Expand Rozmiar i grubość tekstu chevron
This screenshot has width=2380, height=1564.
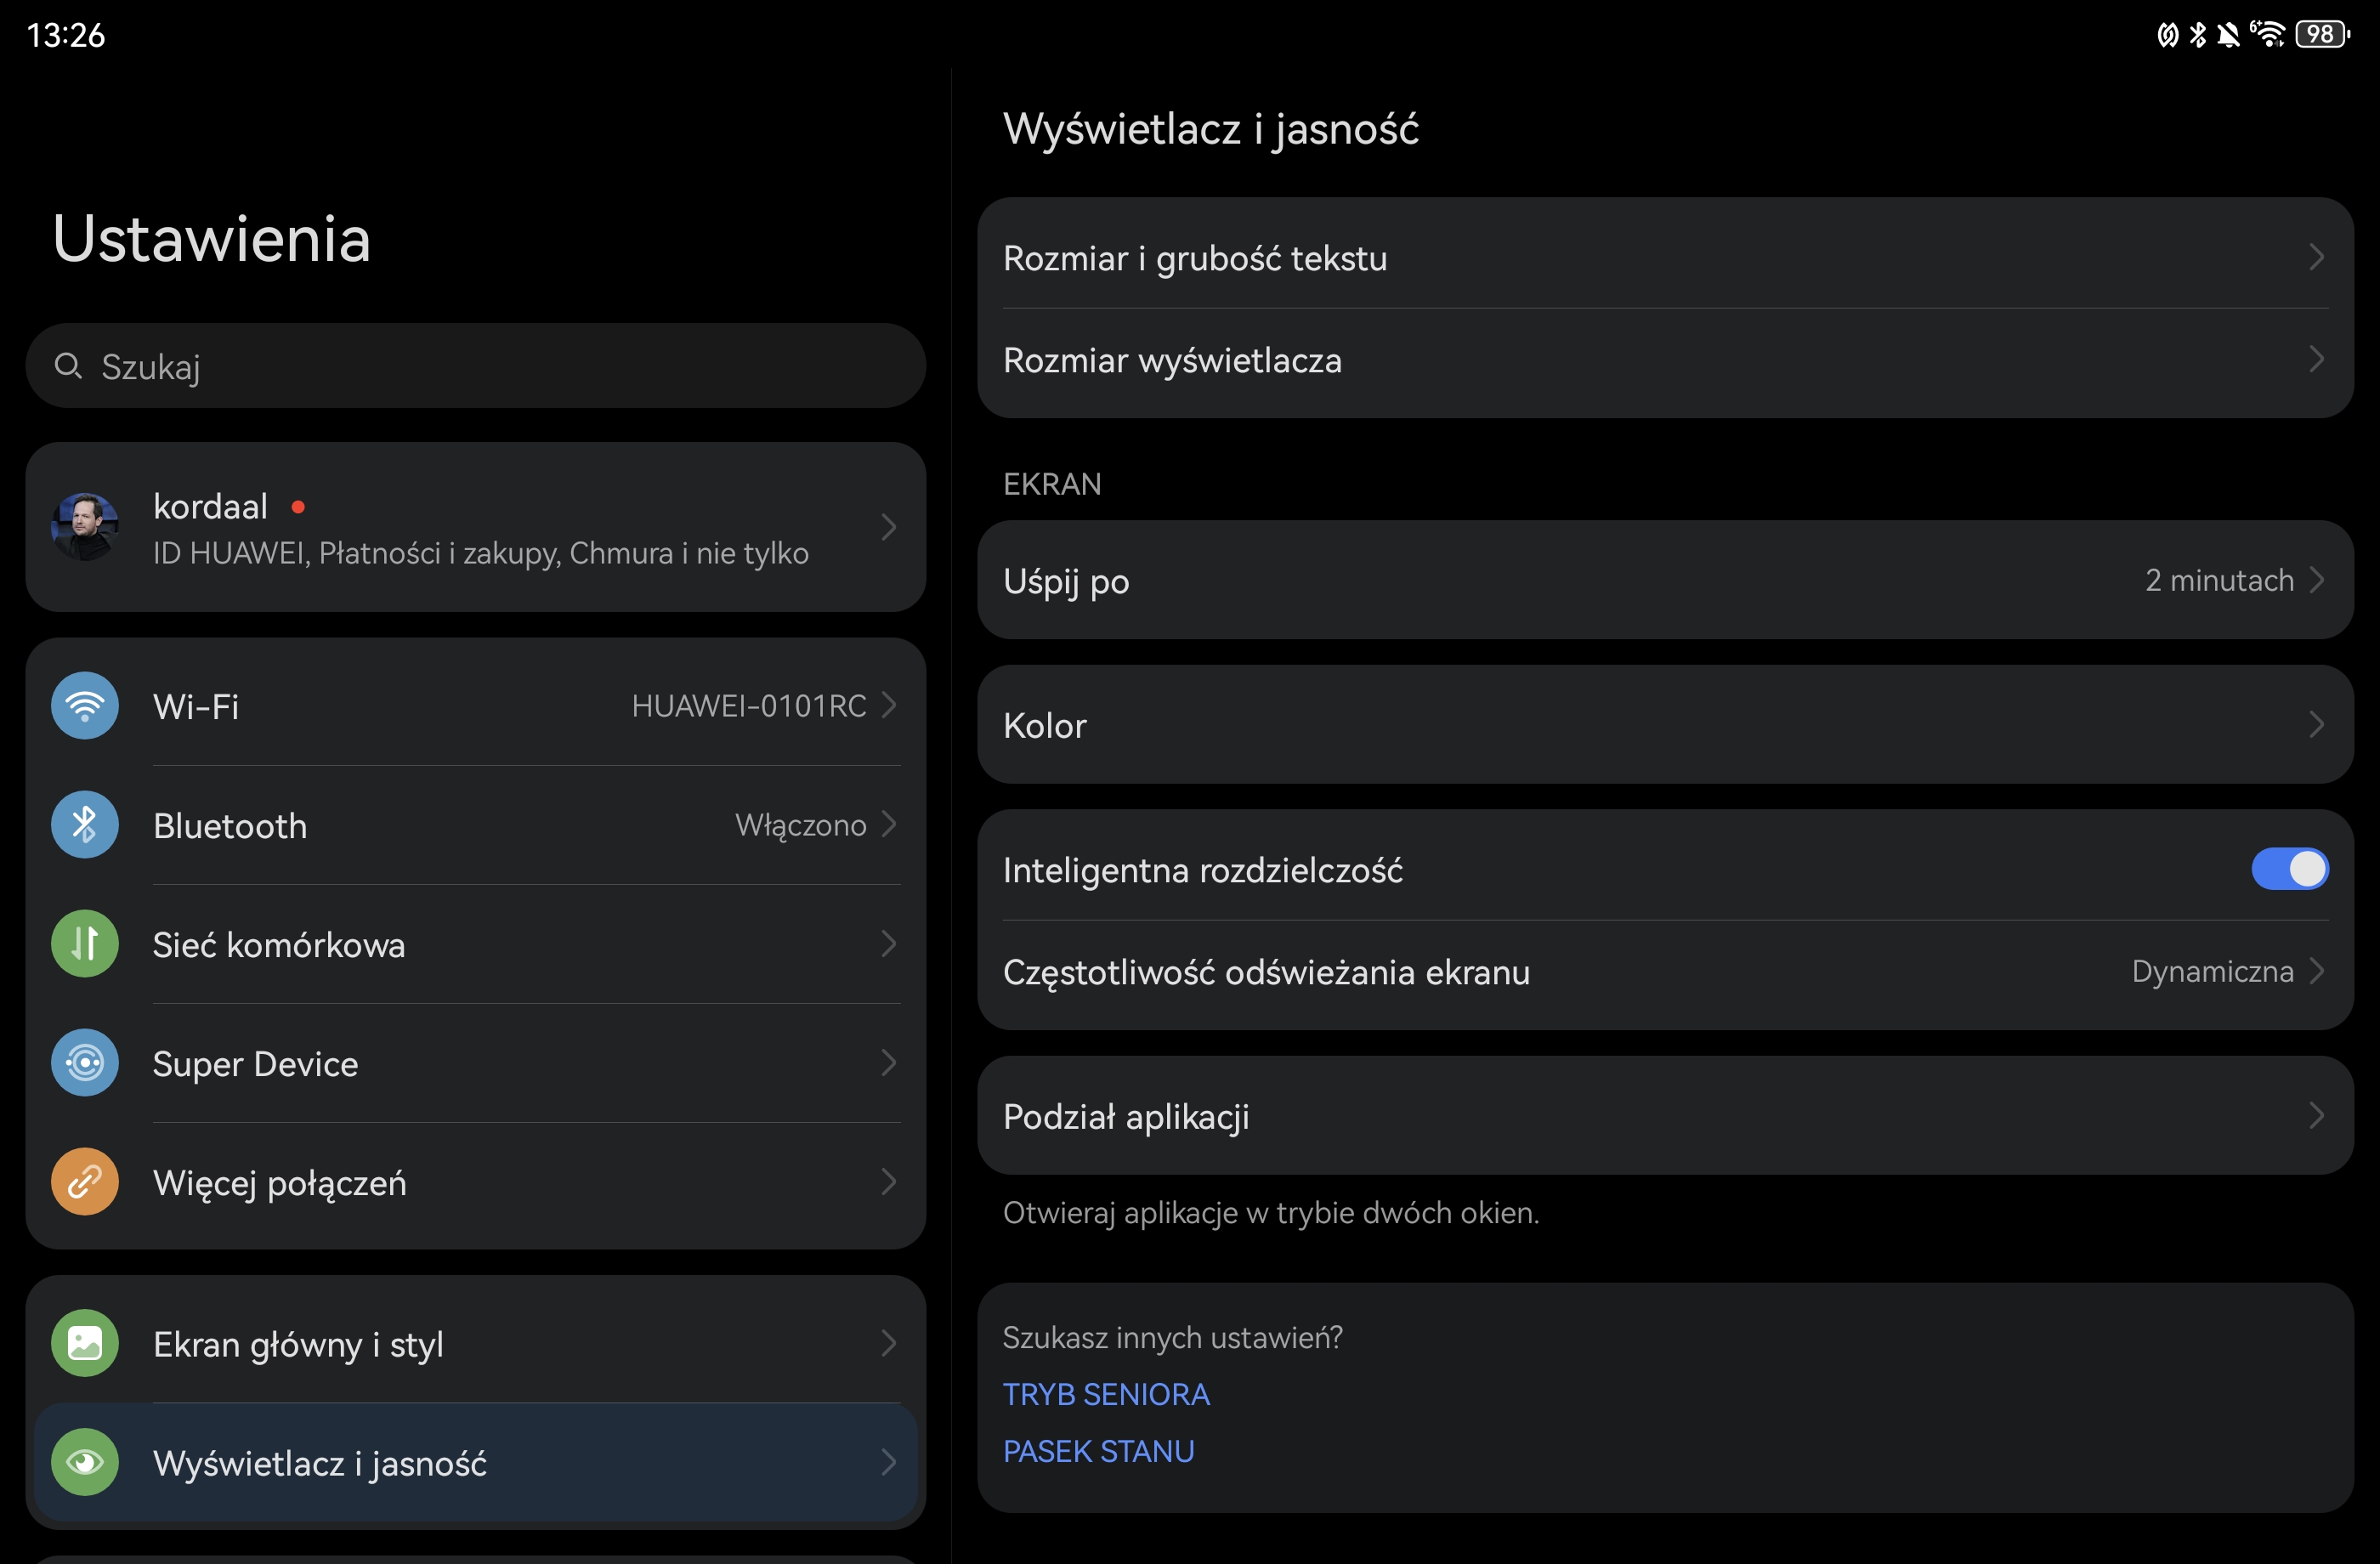[x=2316, y=258]
